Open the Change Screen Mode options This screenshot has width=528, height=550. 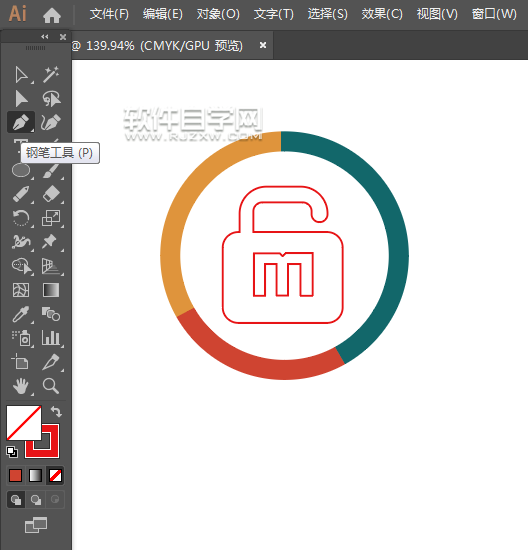(36, 525)
